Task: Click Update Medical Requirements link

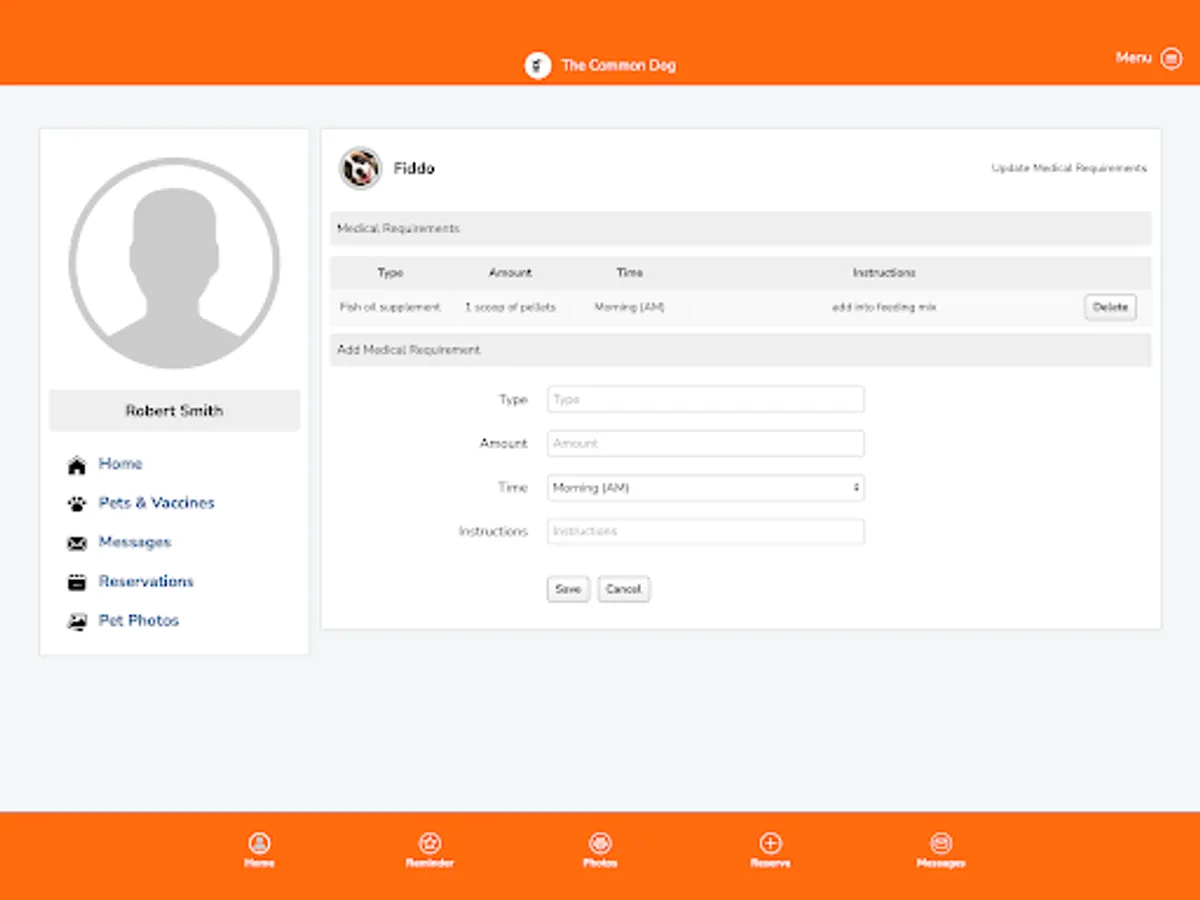Action: pos(1068,168)
